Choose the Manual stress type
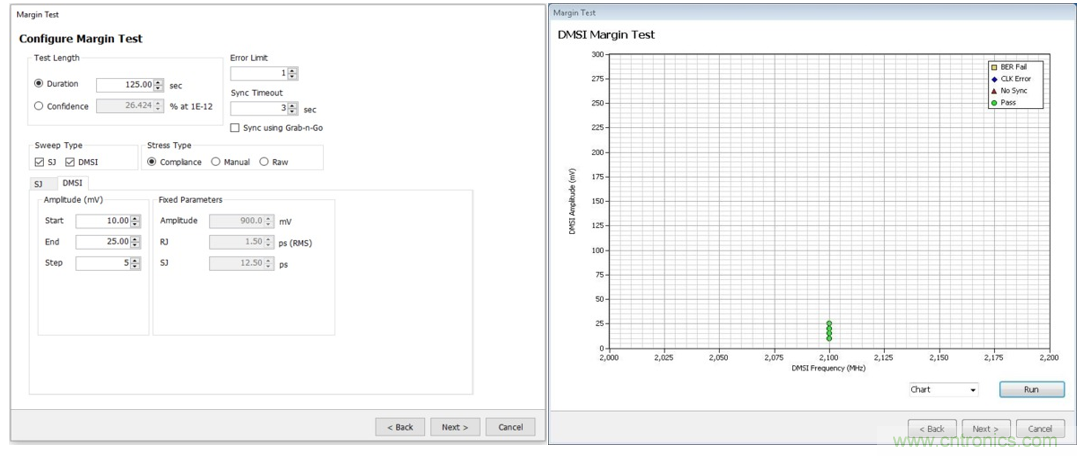 (x=216, y=162)
